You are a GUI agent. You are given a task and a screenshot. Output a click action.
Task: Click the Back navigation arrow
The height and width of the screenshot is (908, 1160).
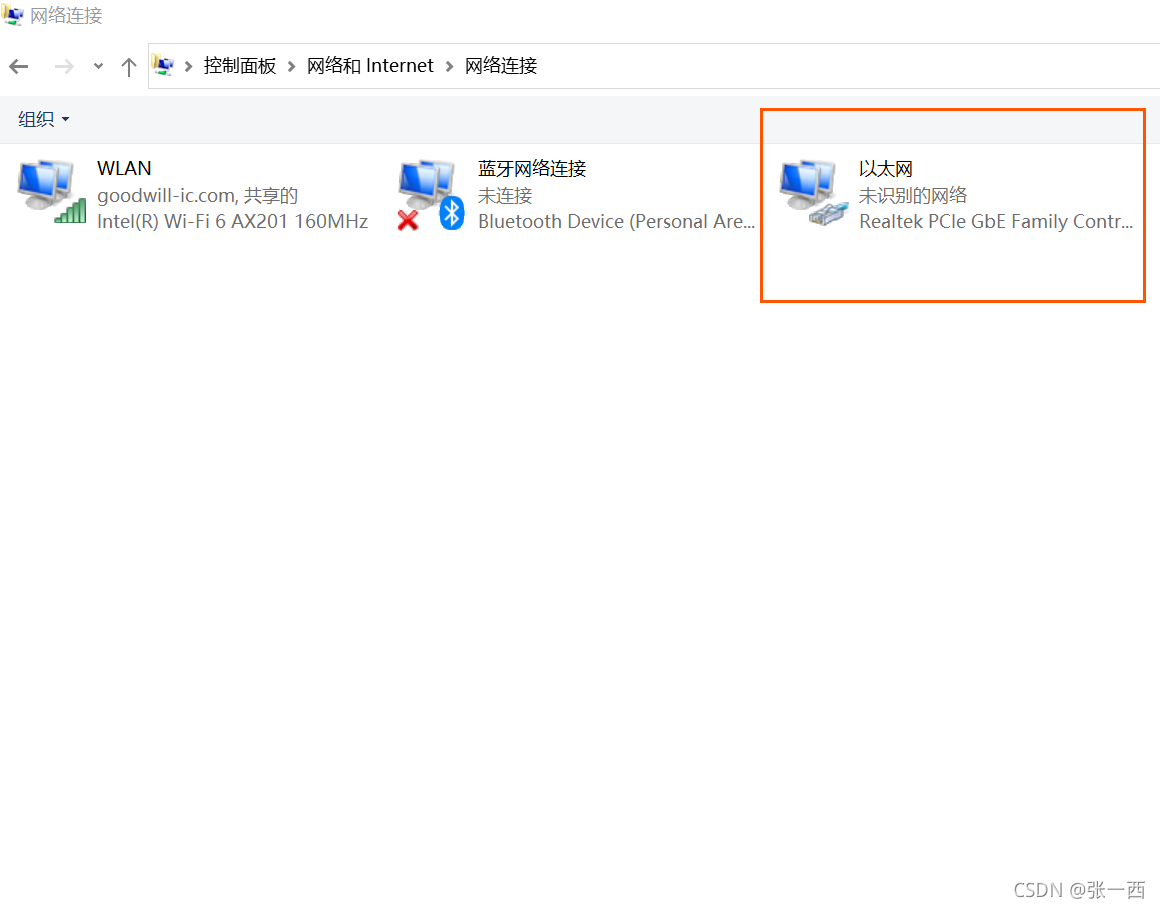[18, 67]
